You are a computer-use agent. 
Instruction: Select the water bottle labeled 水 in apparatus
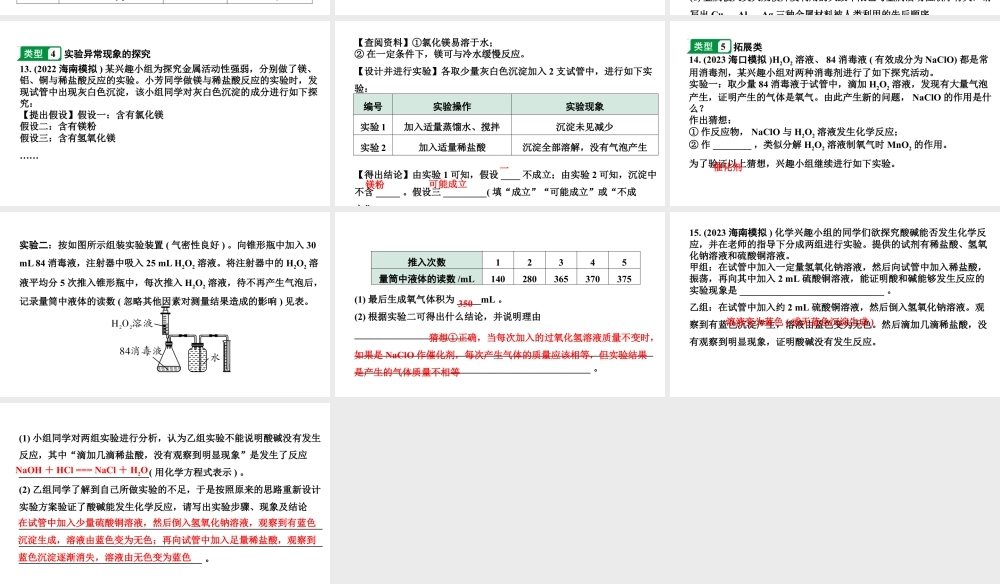point(196,358)
